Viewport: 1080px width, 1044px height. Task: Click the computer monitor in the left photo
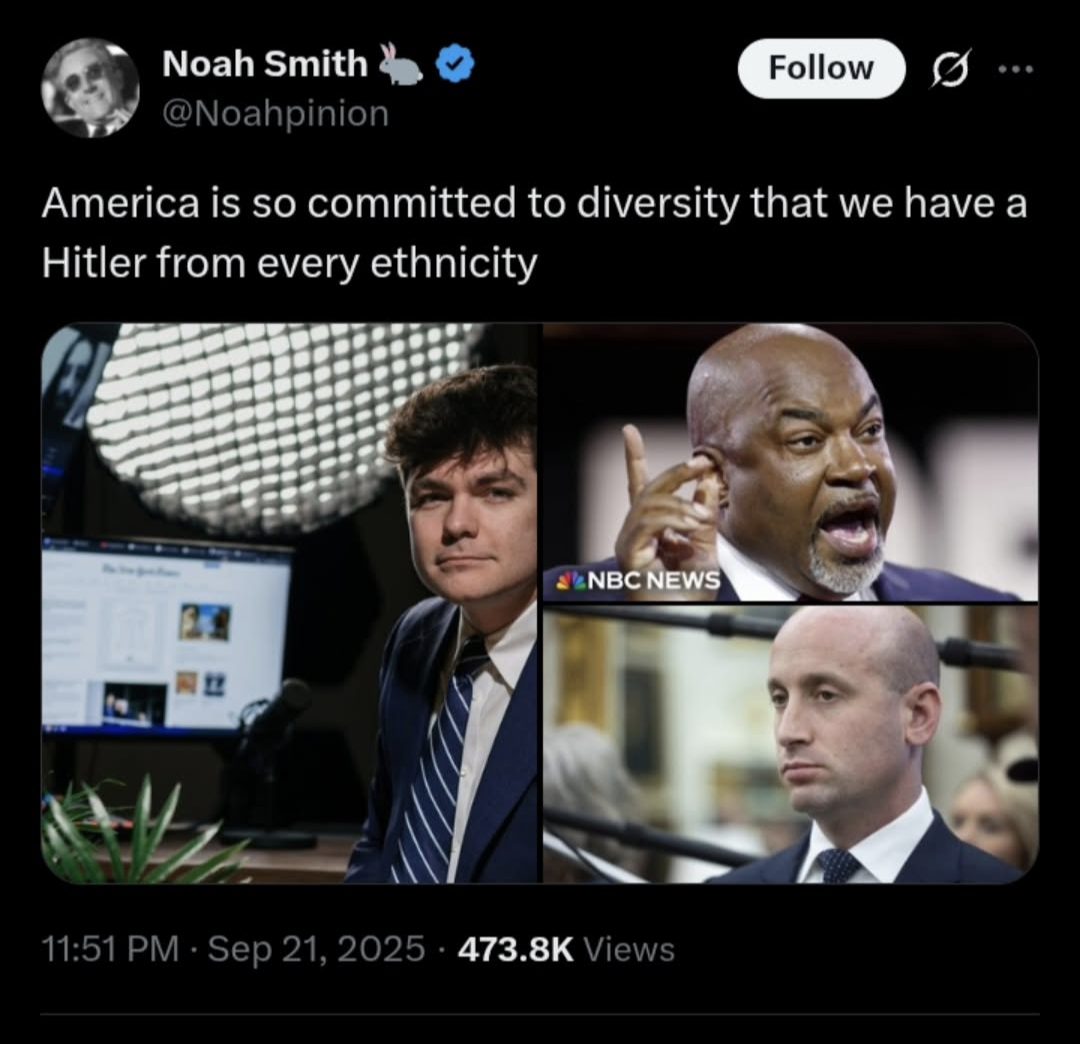click(167, 633)
